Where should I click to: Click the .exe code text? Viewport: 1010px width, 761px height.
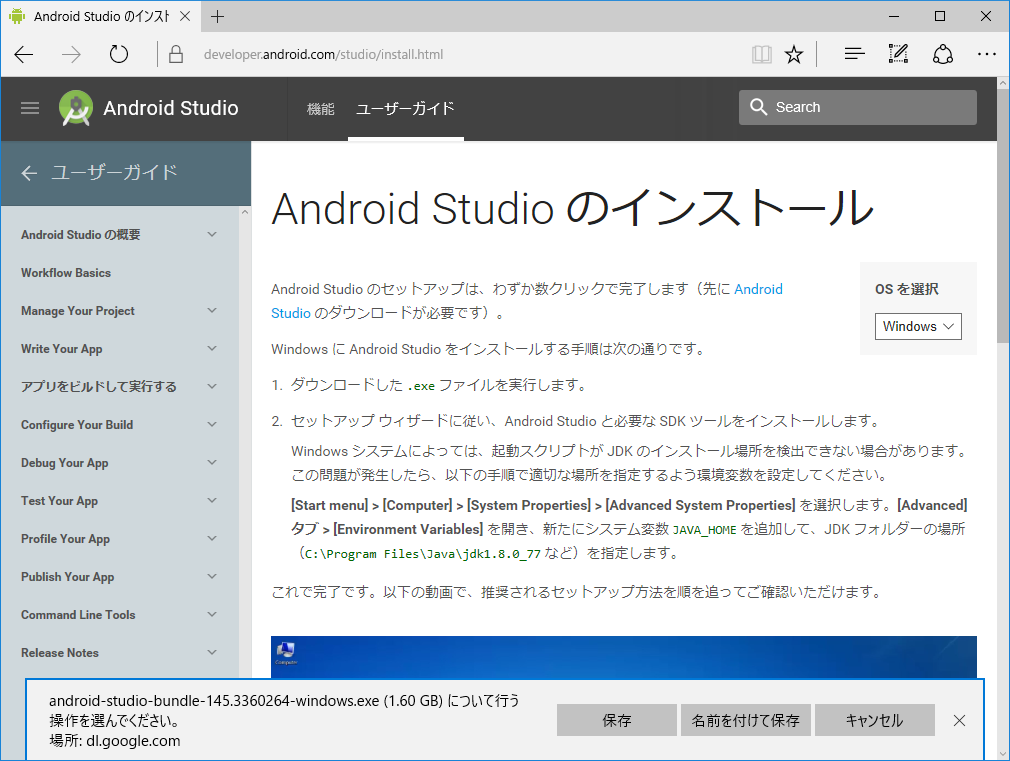point(421,386)
